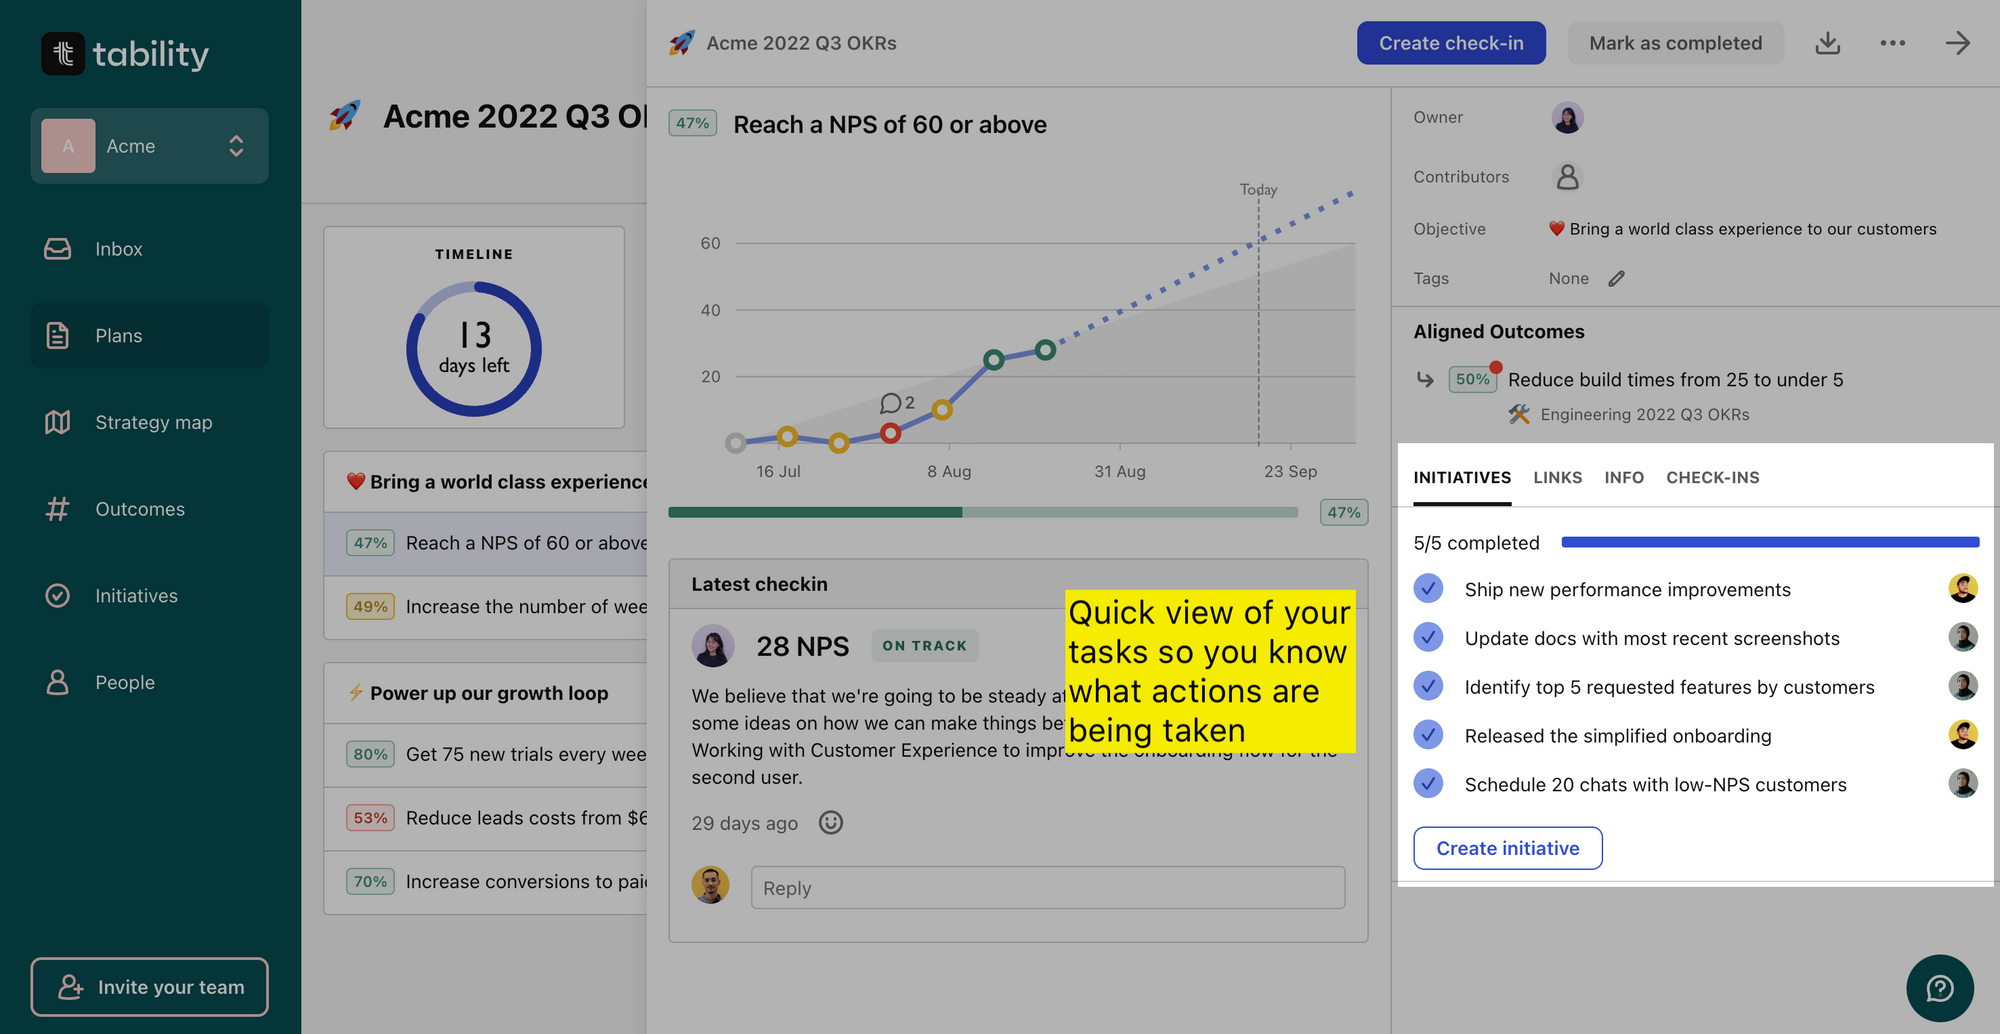Image resolution: width=2000 pixels, height=1034 pixels.
Task: Select the latest green check-in point on chart
Action: coord(1045,350)
